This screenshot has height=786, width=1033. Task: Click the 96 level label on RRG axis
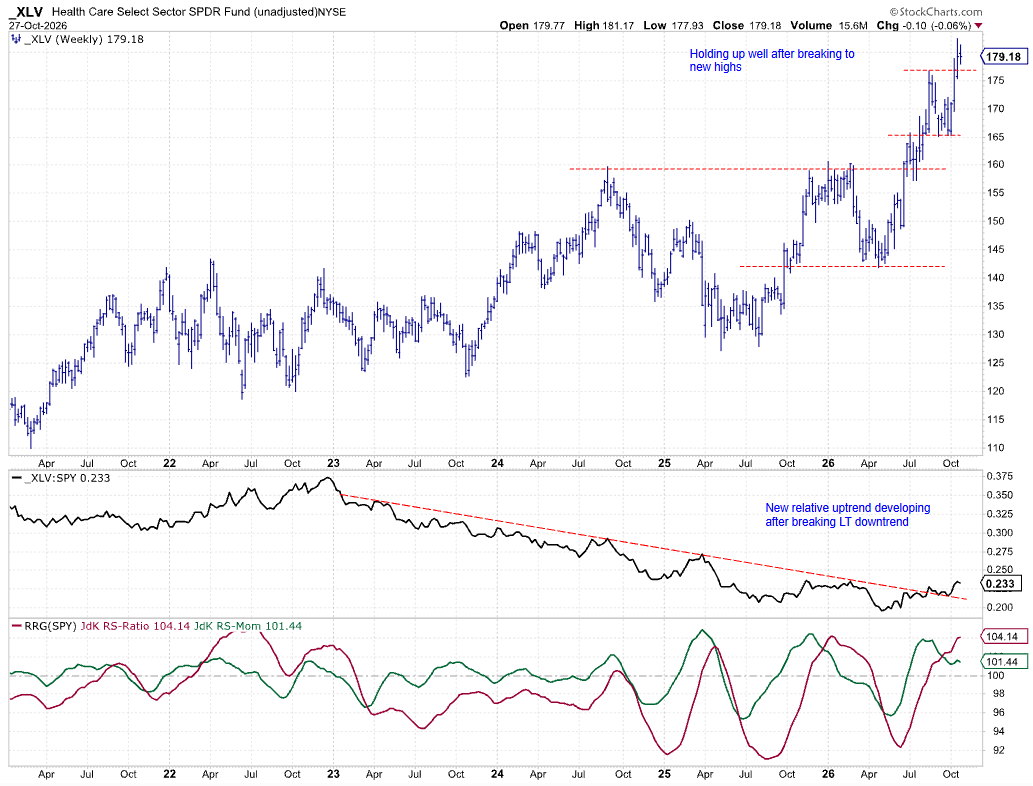click(x=998, y=713)
